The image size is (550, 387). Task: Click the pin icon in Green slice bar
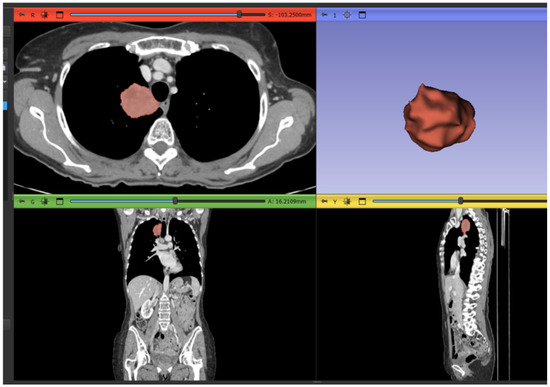[x=22, y=201]
